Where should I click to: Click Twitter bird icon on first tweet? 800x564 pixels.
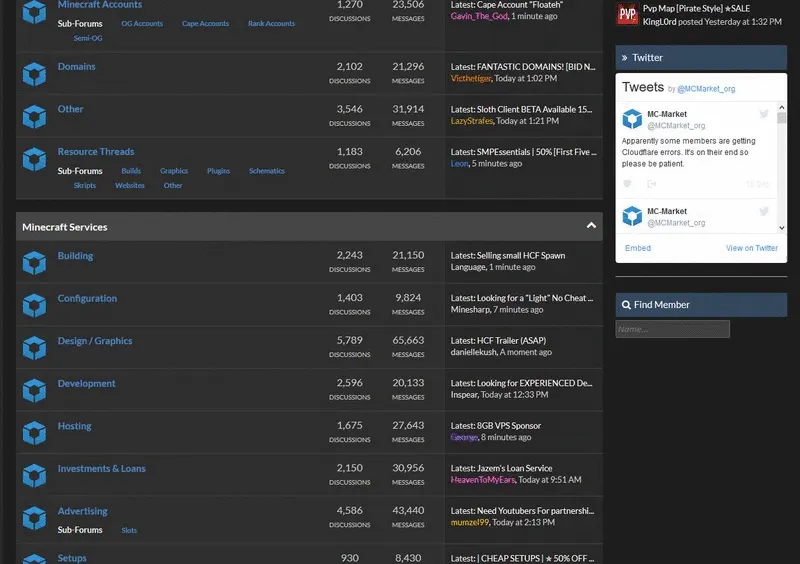[x=764, y=114]
